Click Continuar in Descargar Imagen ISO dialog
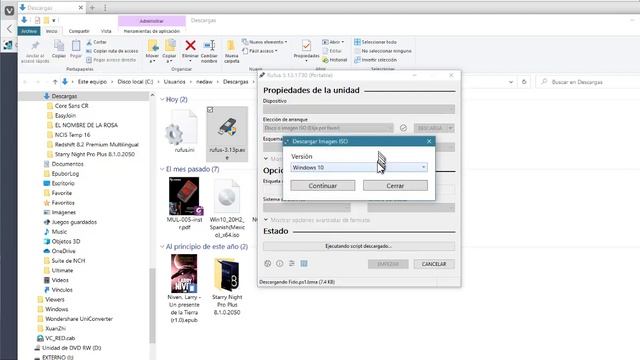 [x=322, y=186]
